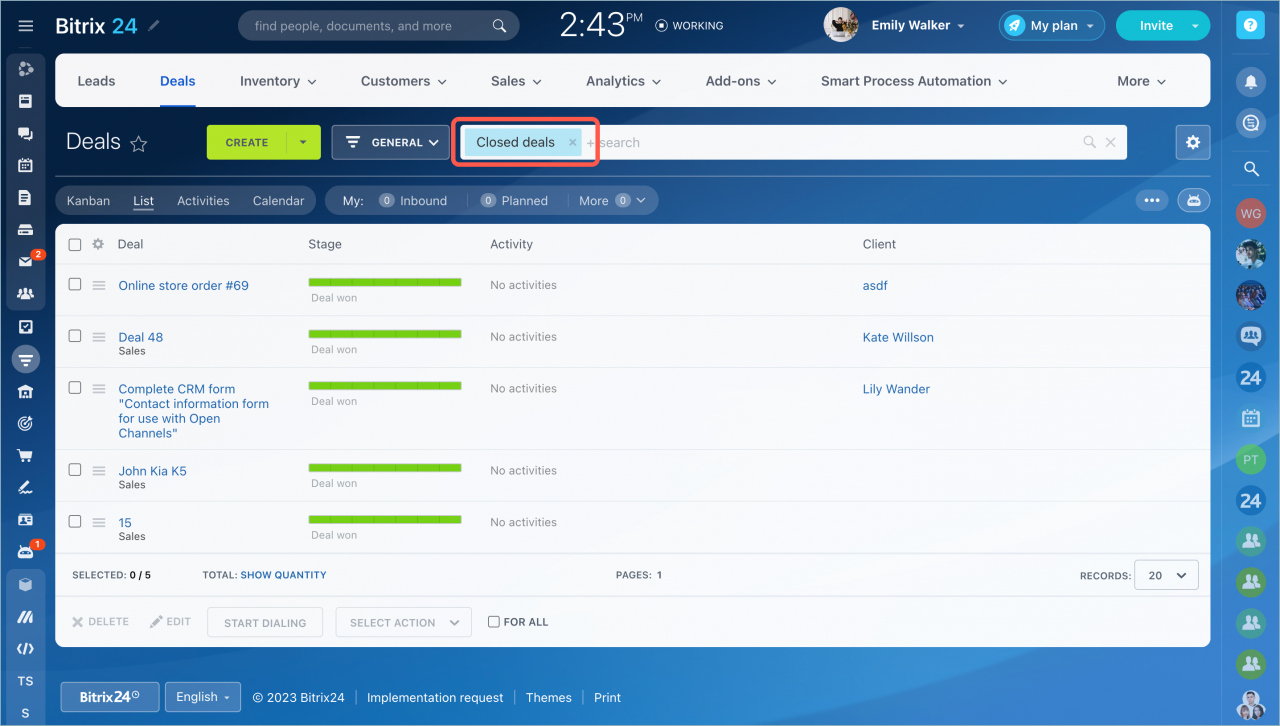Screen dimensions: 1280x726
Task: Switch to Kanban view
Action: [88, 201]
